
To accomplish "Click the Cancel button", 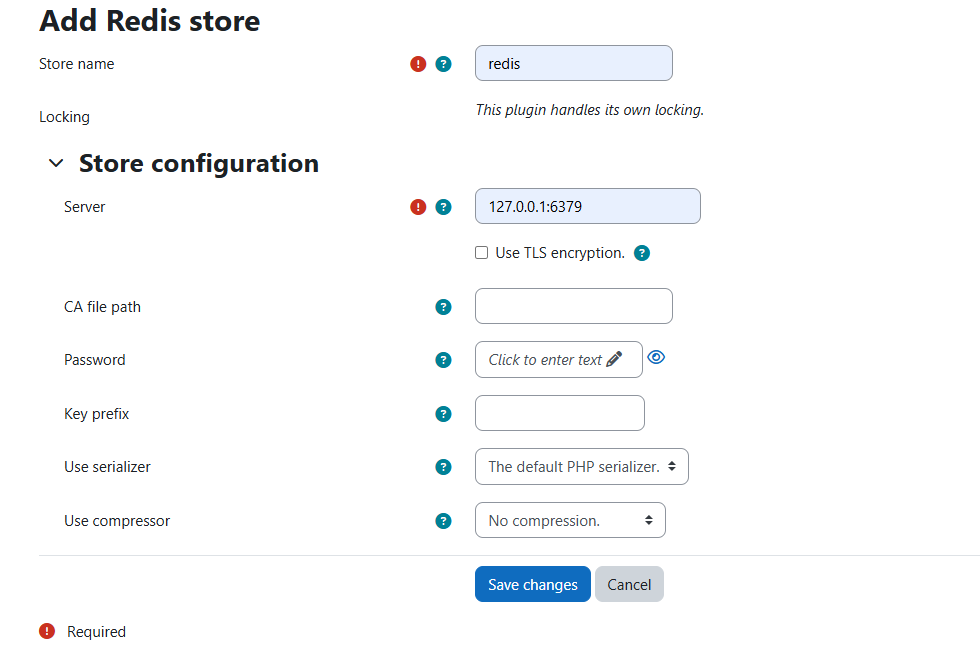I will pyautogui.click(x=629, y=584).
